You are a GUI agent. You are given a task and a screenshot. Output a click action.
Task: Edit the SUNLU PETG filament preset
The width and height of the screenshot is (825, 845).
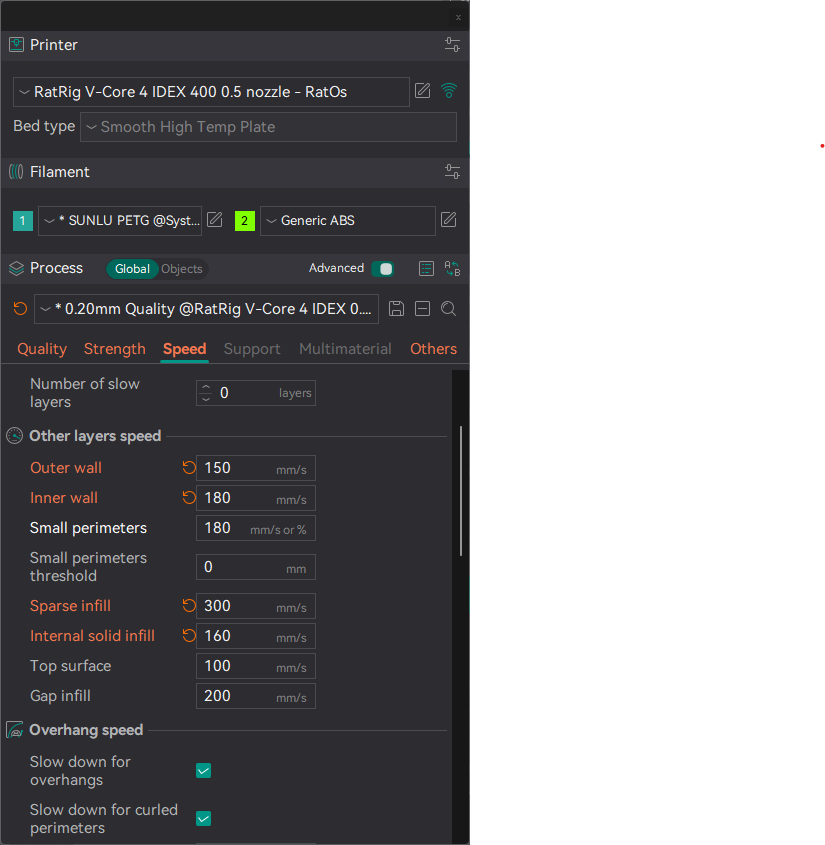point(214,220)
